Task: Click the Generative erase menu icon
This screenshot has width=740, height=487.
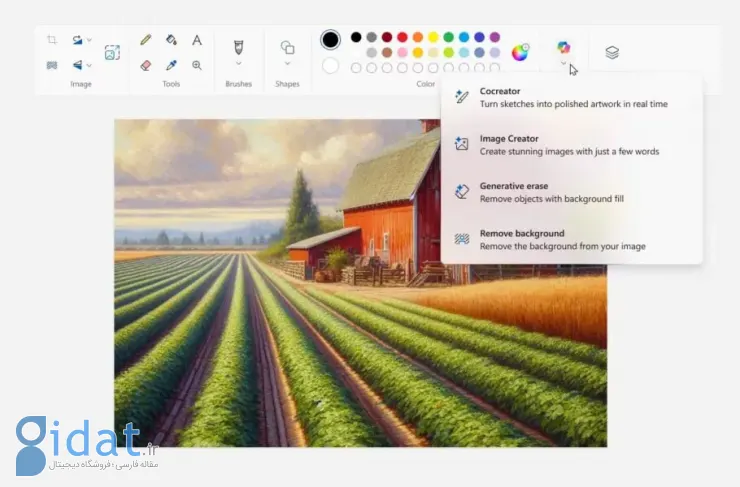Action: 462,191
